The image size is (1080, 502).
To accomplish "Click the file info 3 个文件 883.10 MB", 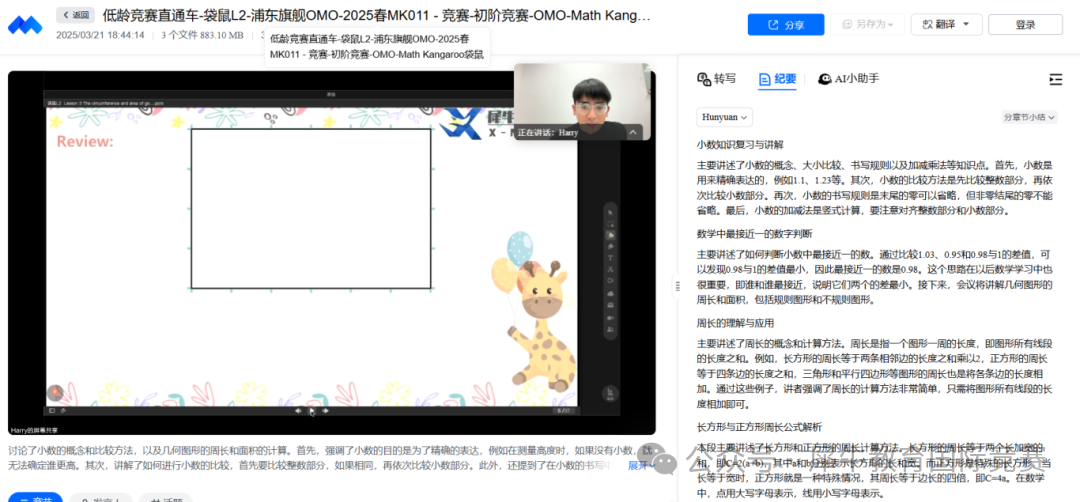I will point(202,35).
